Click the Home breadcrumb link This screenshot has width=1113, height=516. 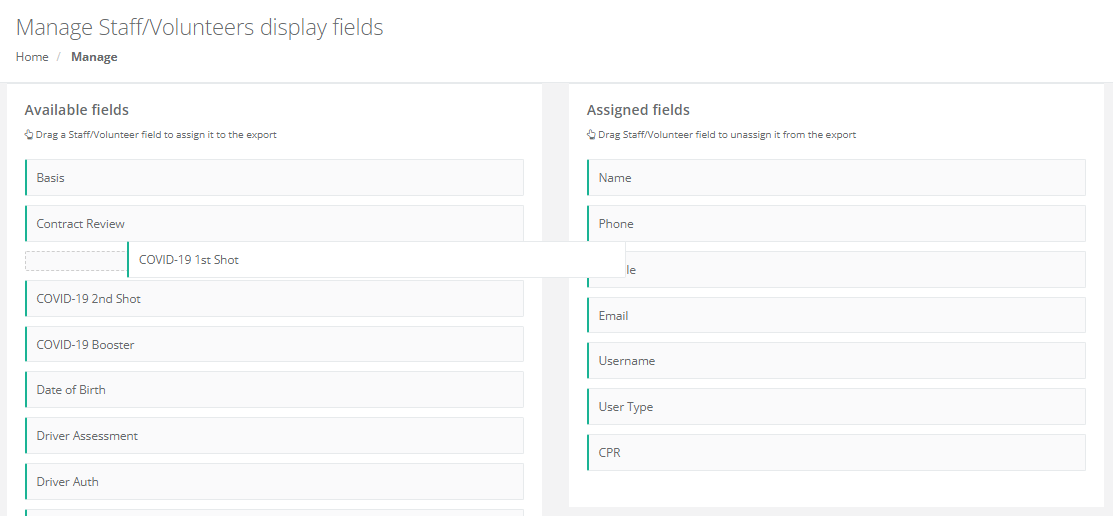tap(32, 57)
